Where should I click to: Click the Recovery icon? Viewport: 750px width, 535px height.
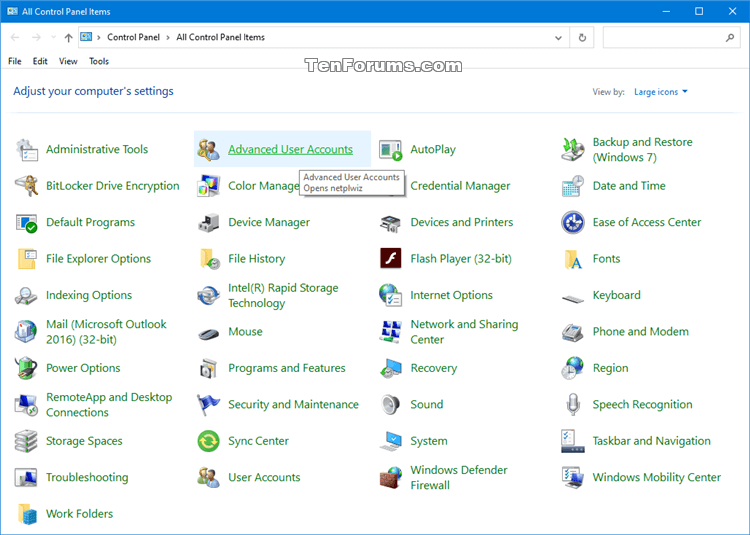click(391, 368)
